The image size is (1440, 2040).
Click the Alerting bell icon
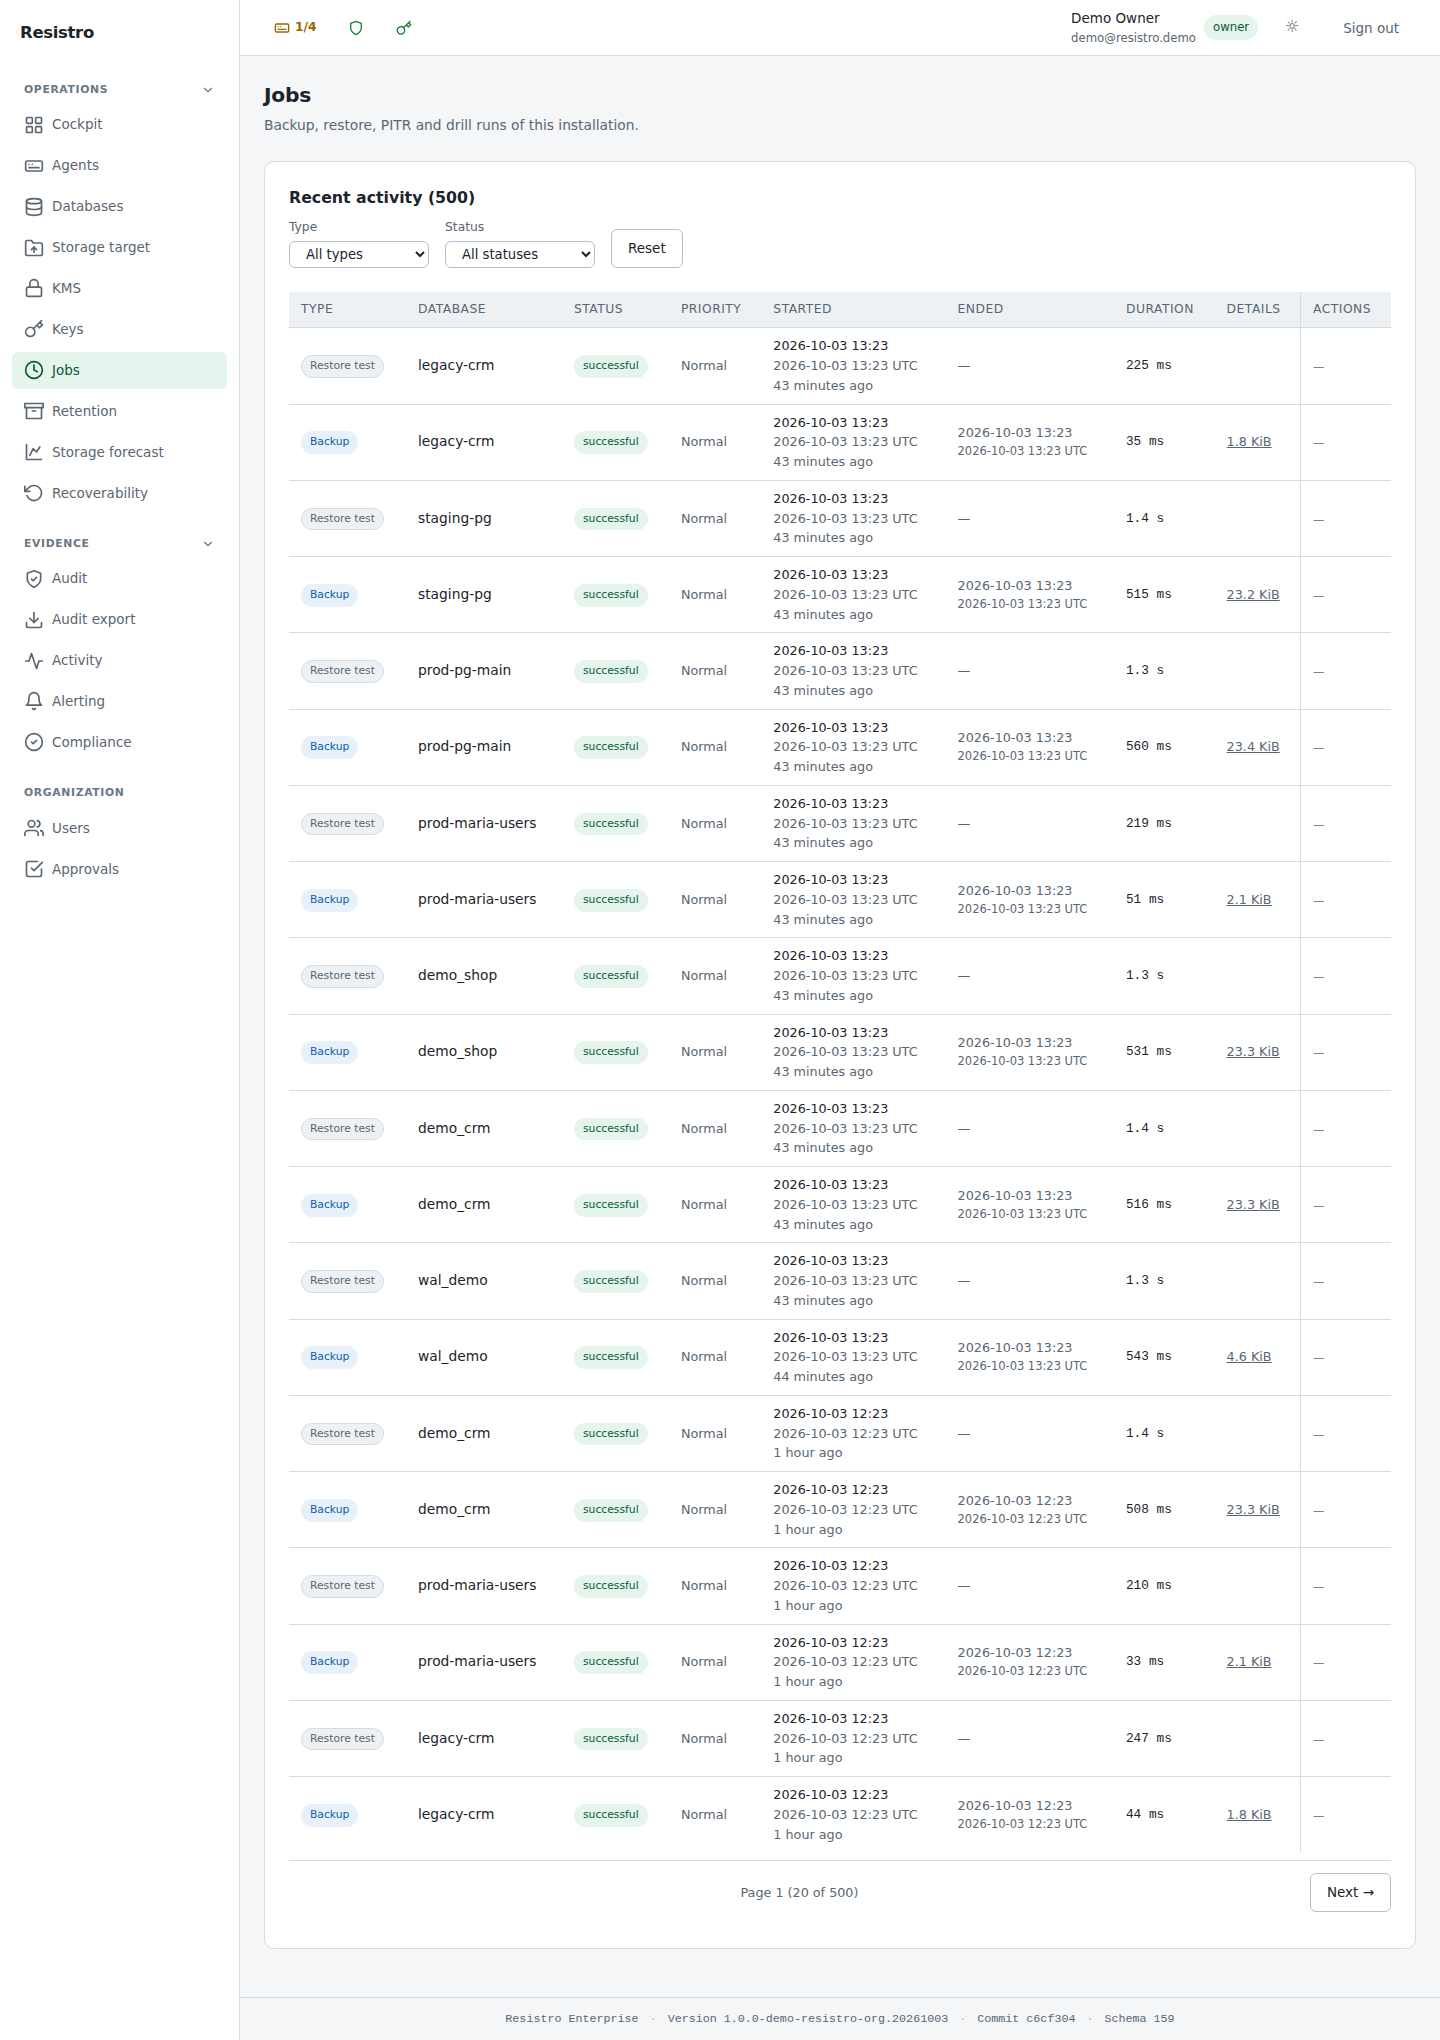(x=34, y=702)
